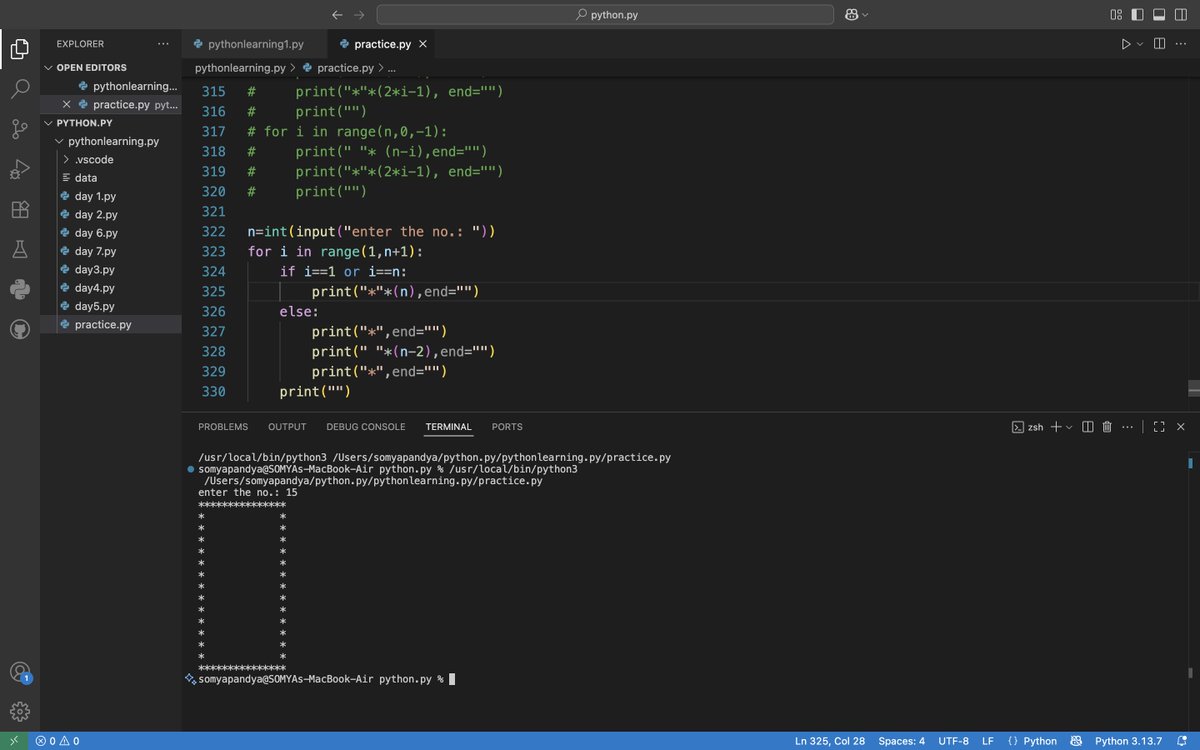
Task: Open Explorer Views and More Actions ellipsis
Action: (x=163, y=44)
